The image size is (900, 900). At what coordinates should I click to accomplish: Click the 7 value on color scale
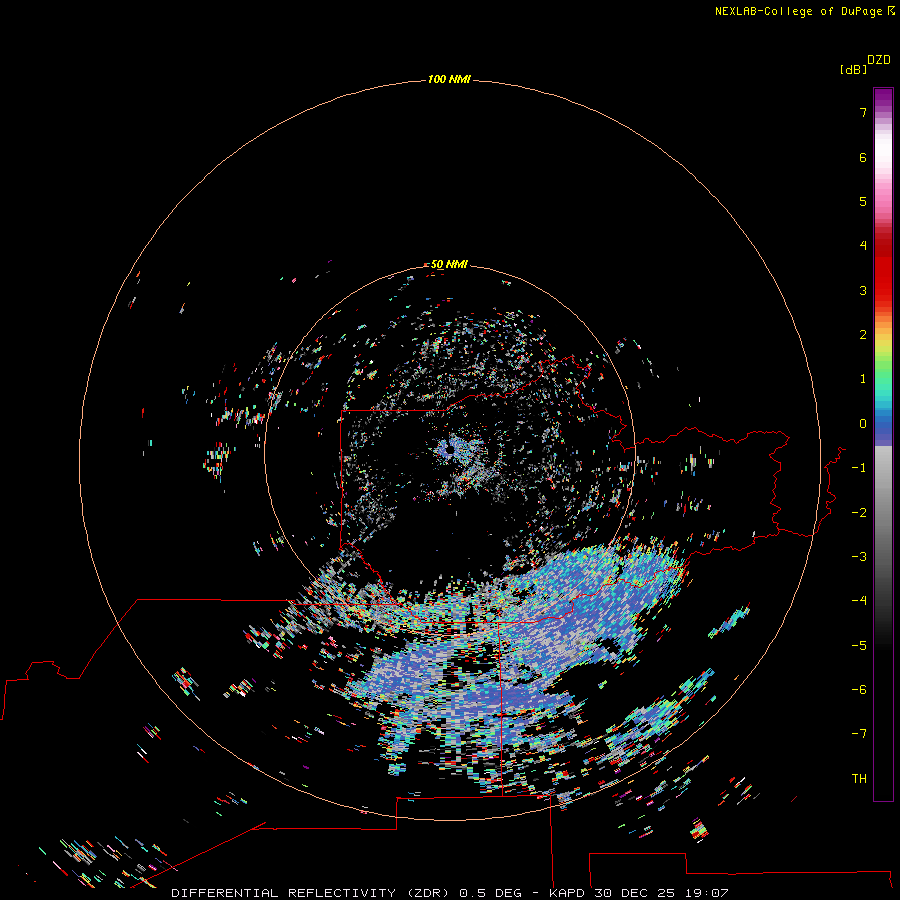pyautogui.click(x=863, y=112)
